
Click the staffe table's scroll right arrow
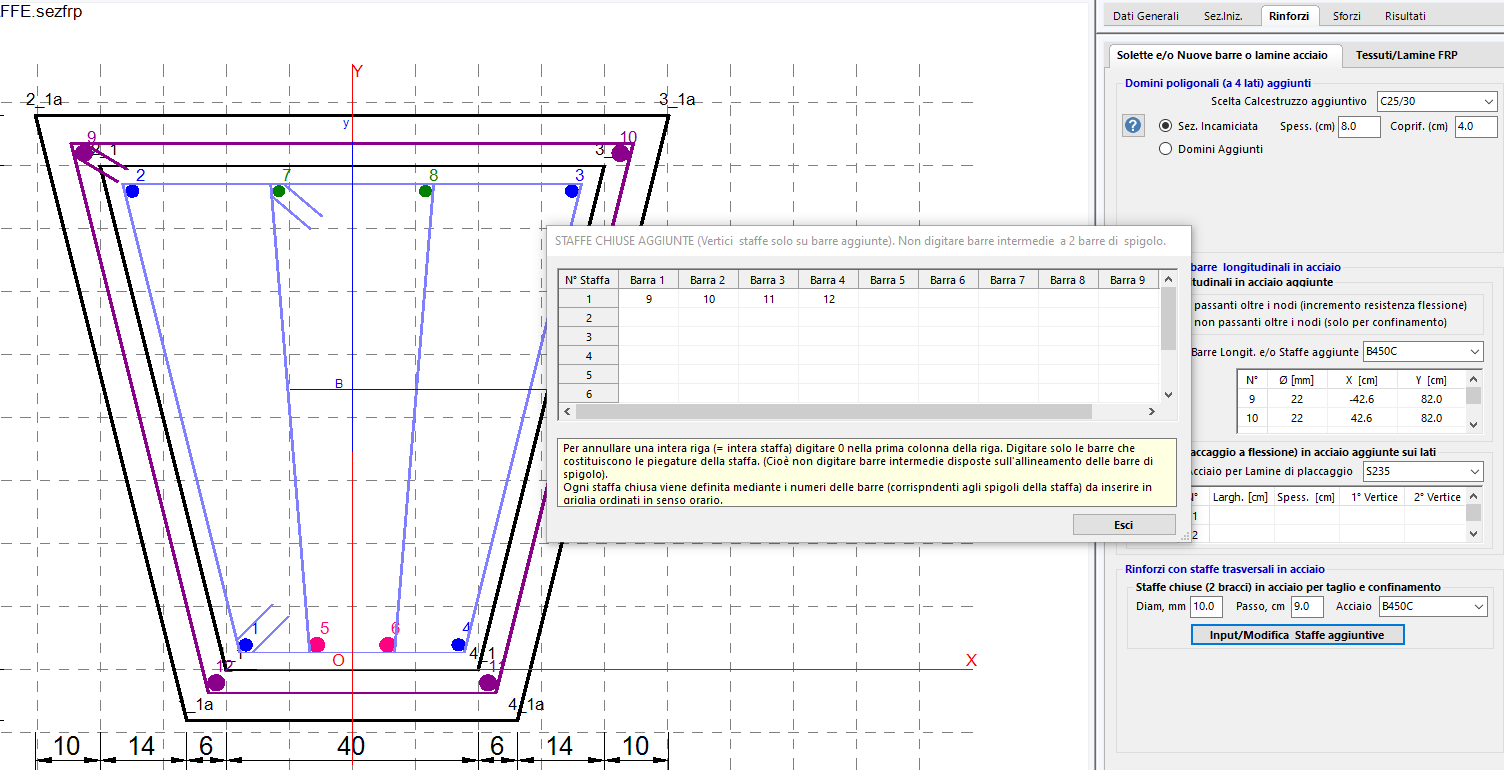(x=1151, y=411)
